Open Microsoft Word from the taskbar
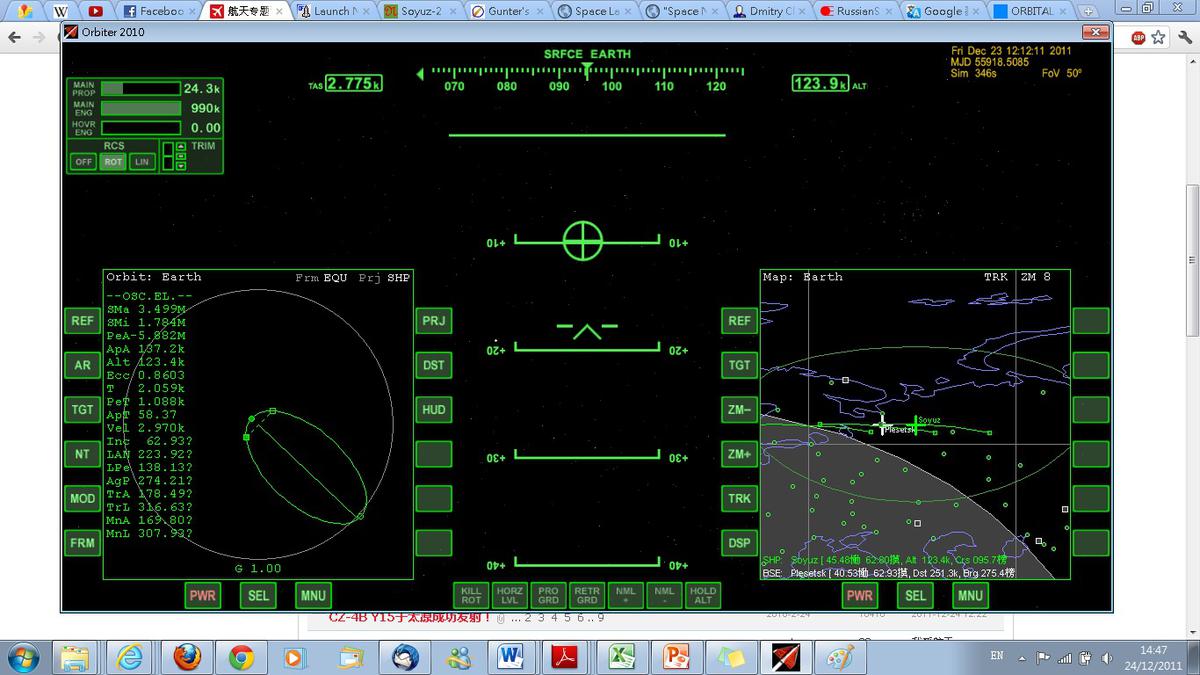Screen dimensions: 1200x675 510,656
